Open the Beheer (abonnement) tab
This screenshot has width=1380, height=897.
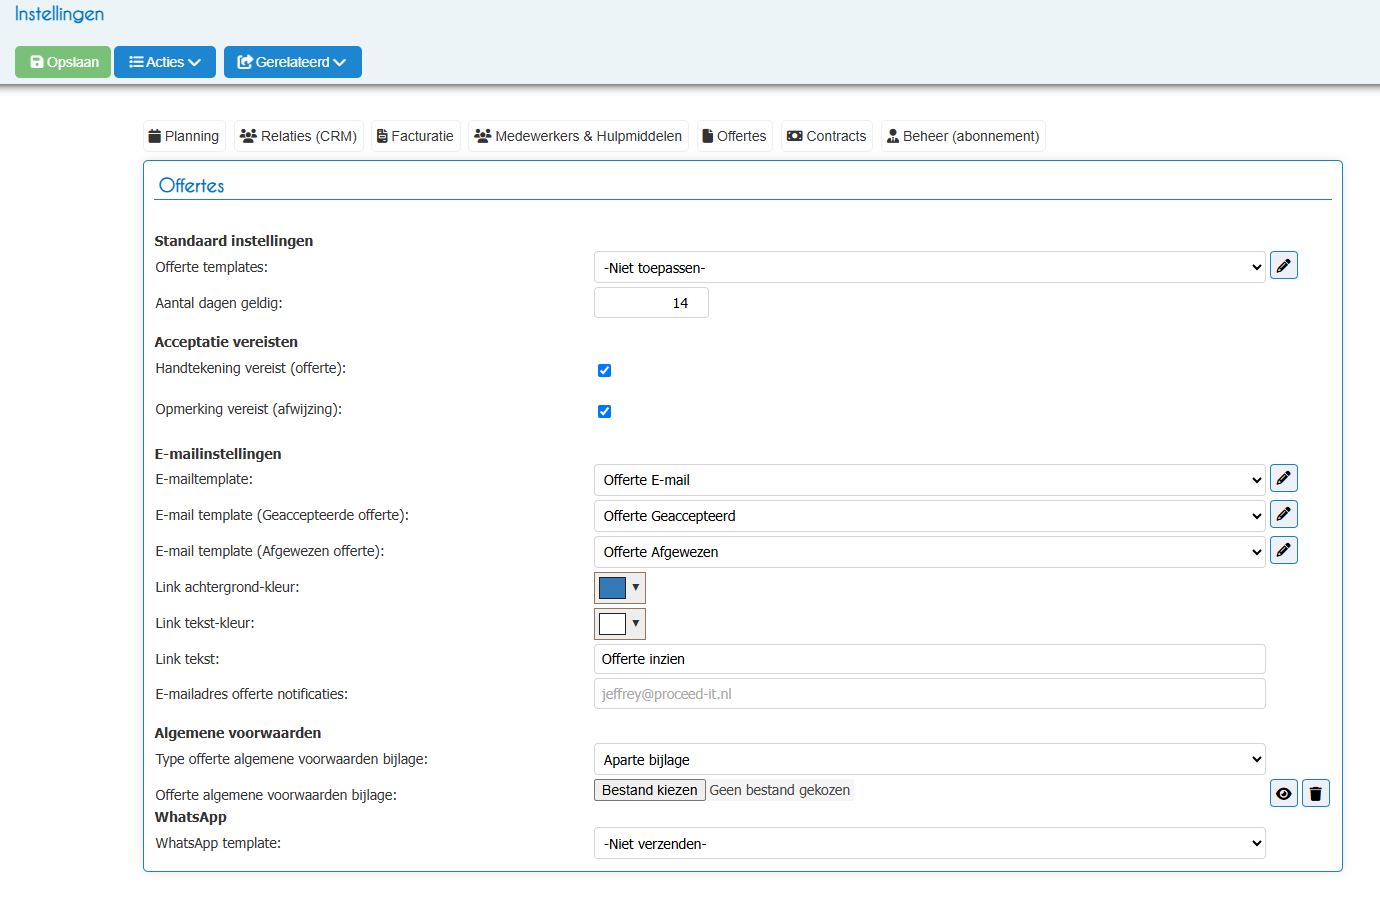963,136
